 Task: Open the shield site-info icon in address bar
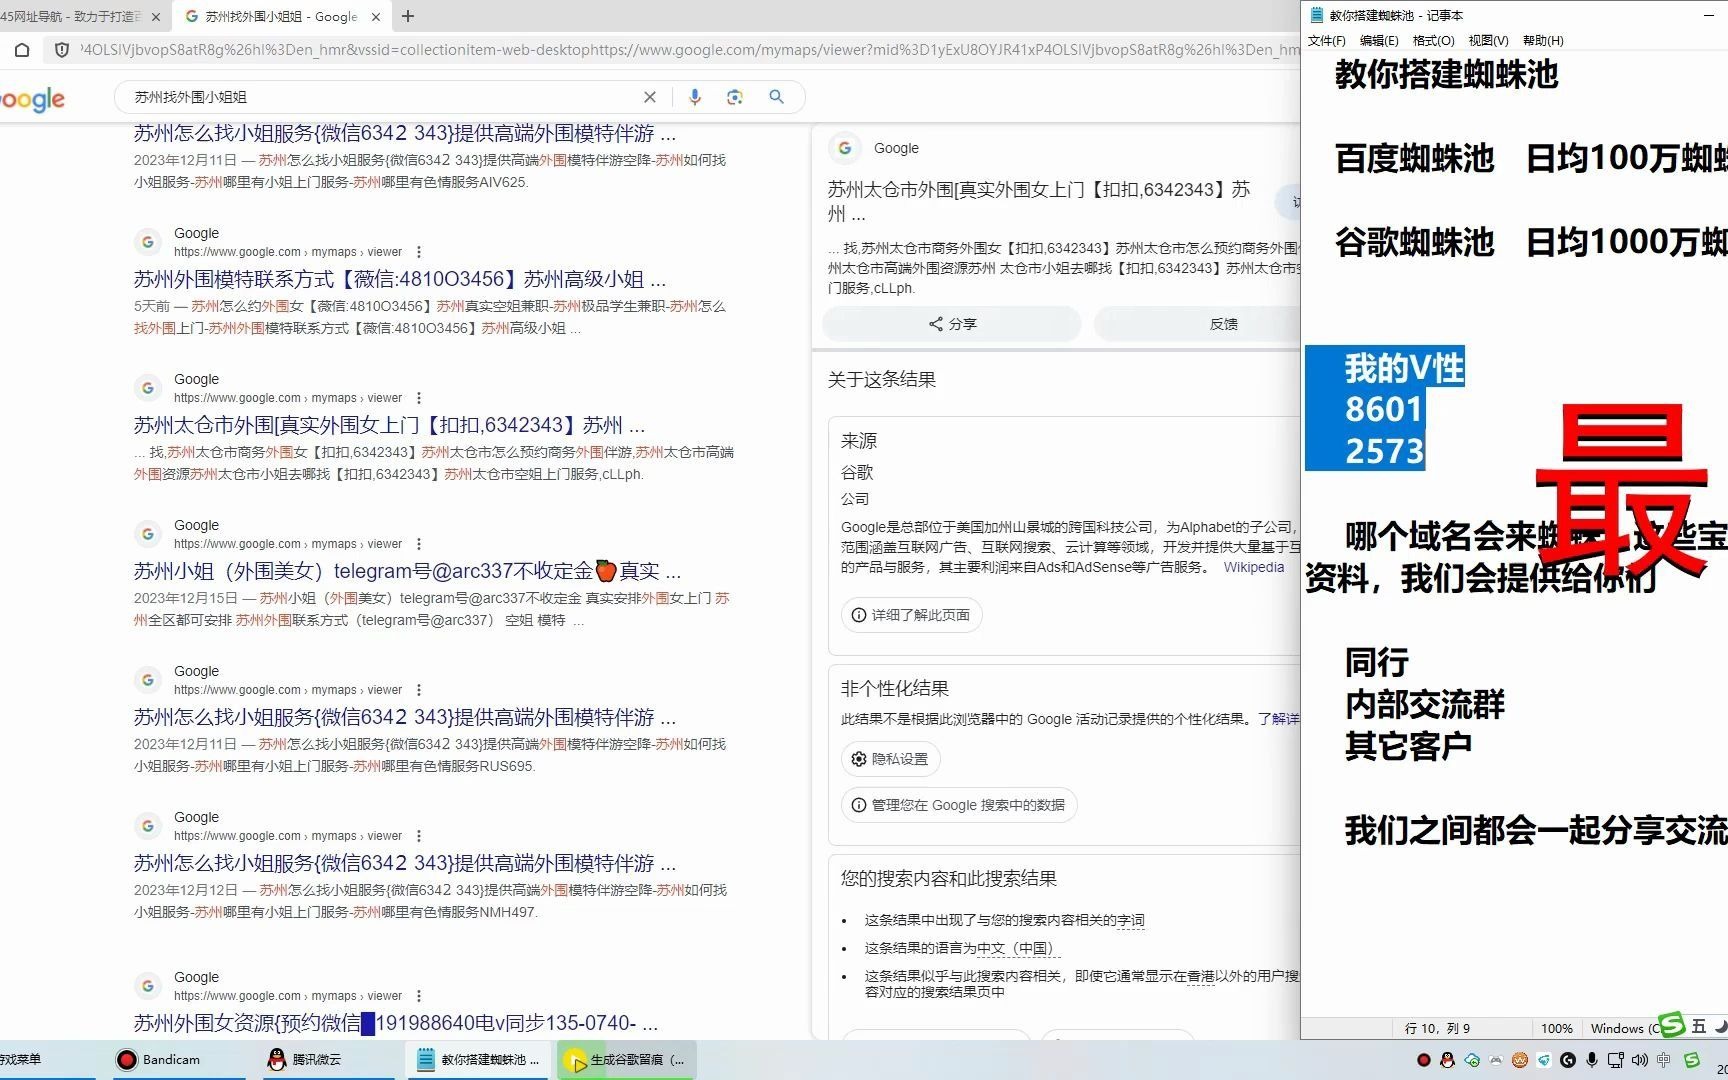(62, 50)
